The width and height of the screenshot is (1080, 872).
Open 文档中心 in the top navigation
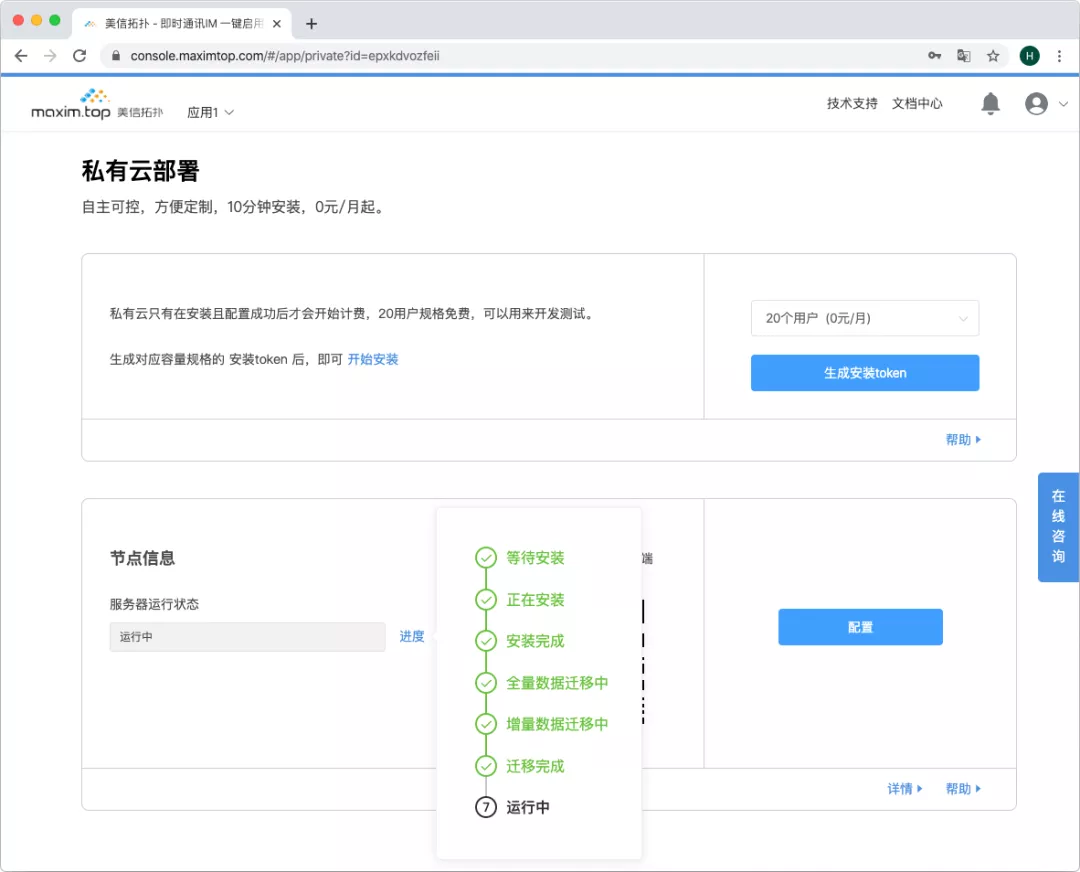pos(917,103)
